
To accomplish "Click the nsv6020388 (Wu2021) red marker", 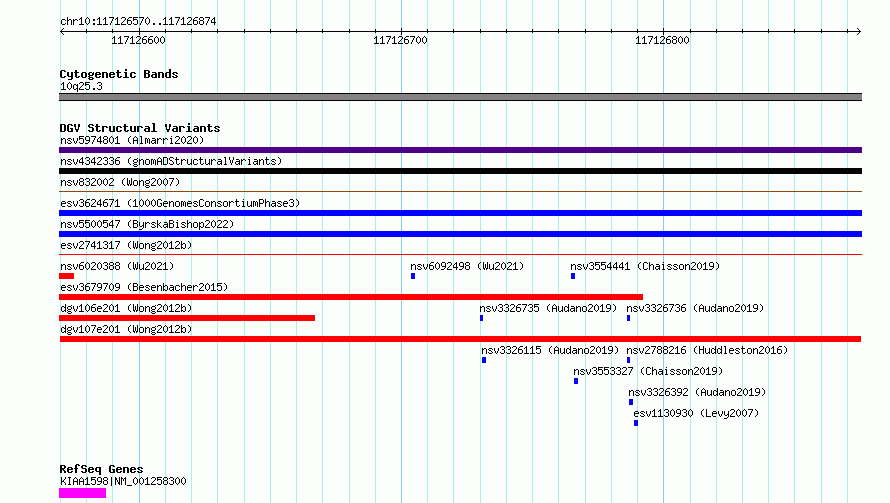I will [66, 276].
